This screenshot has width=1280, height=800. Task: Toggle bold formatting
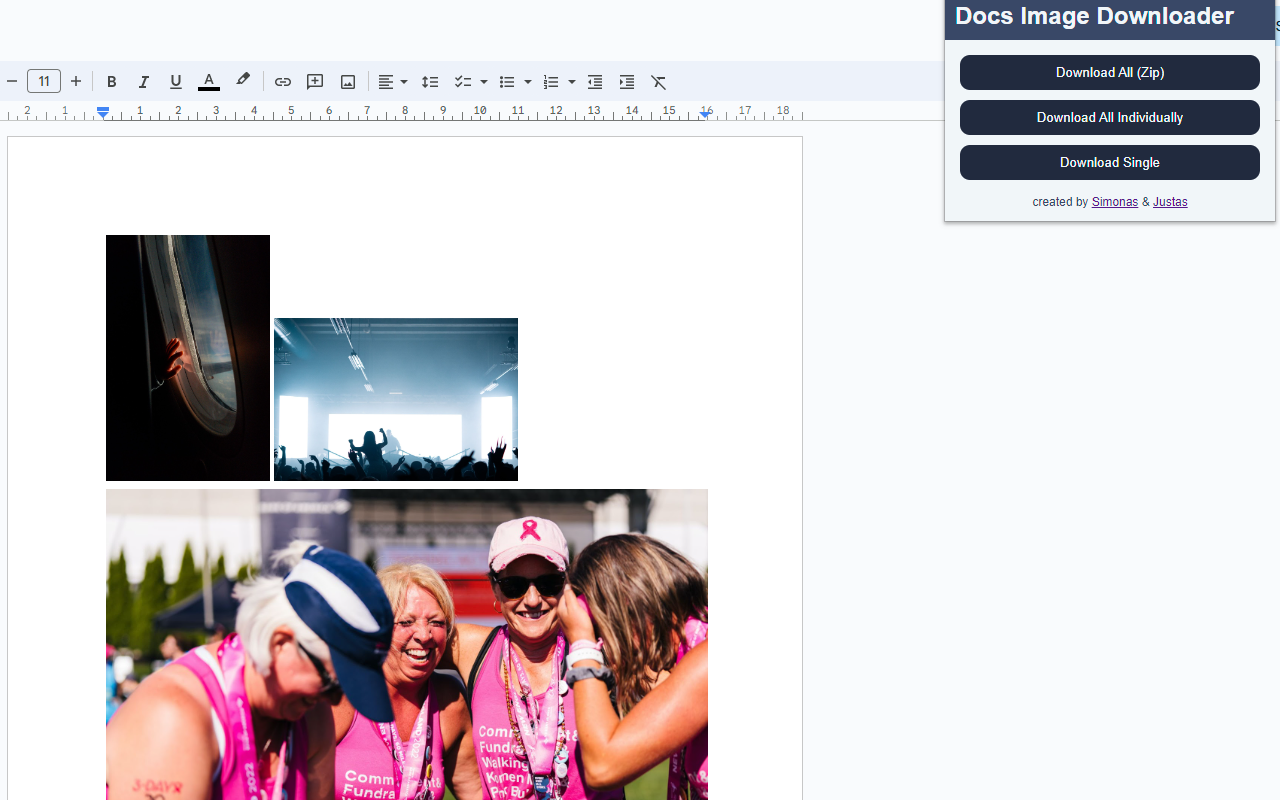112,82
